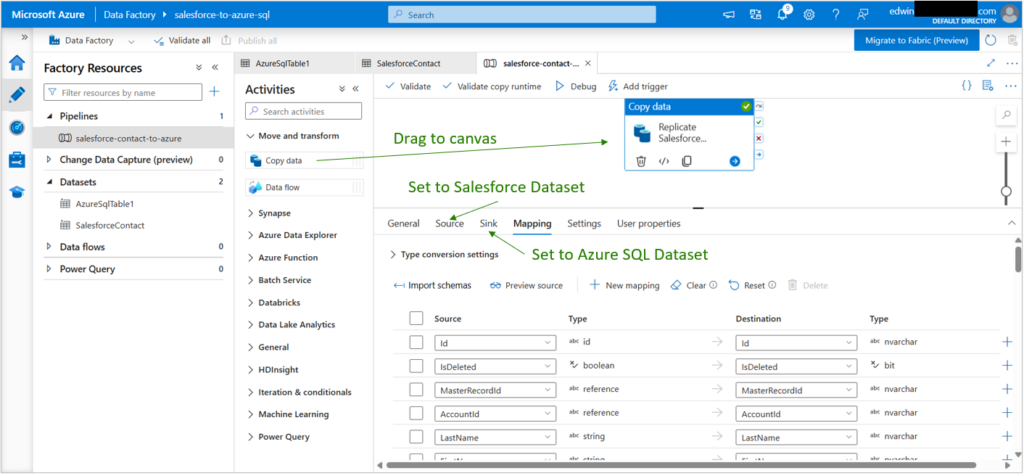This screenshot has height=476, width=1024.
Task: Open the Settings activity tab
Action: (x=584, y=223)
